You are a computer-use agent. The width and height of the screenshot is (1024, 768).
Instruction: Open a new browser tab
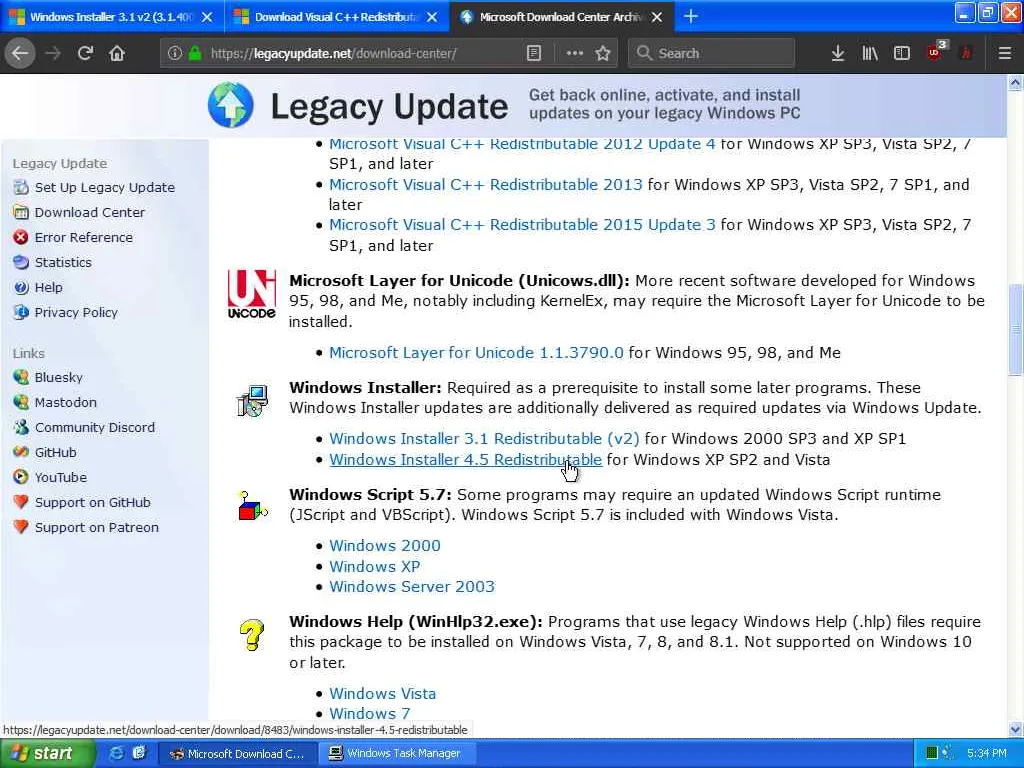pyautogui.click(x=690, y=16)
